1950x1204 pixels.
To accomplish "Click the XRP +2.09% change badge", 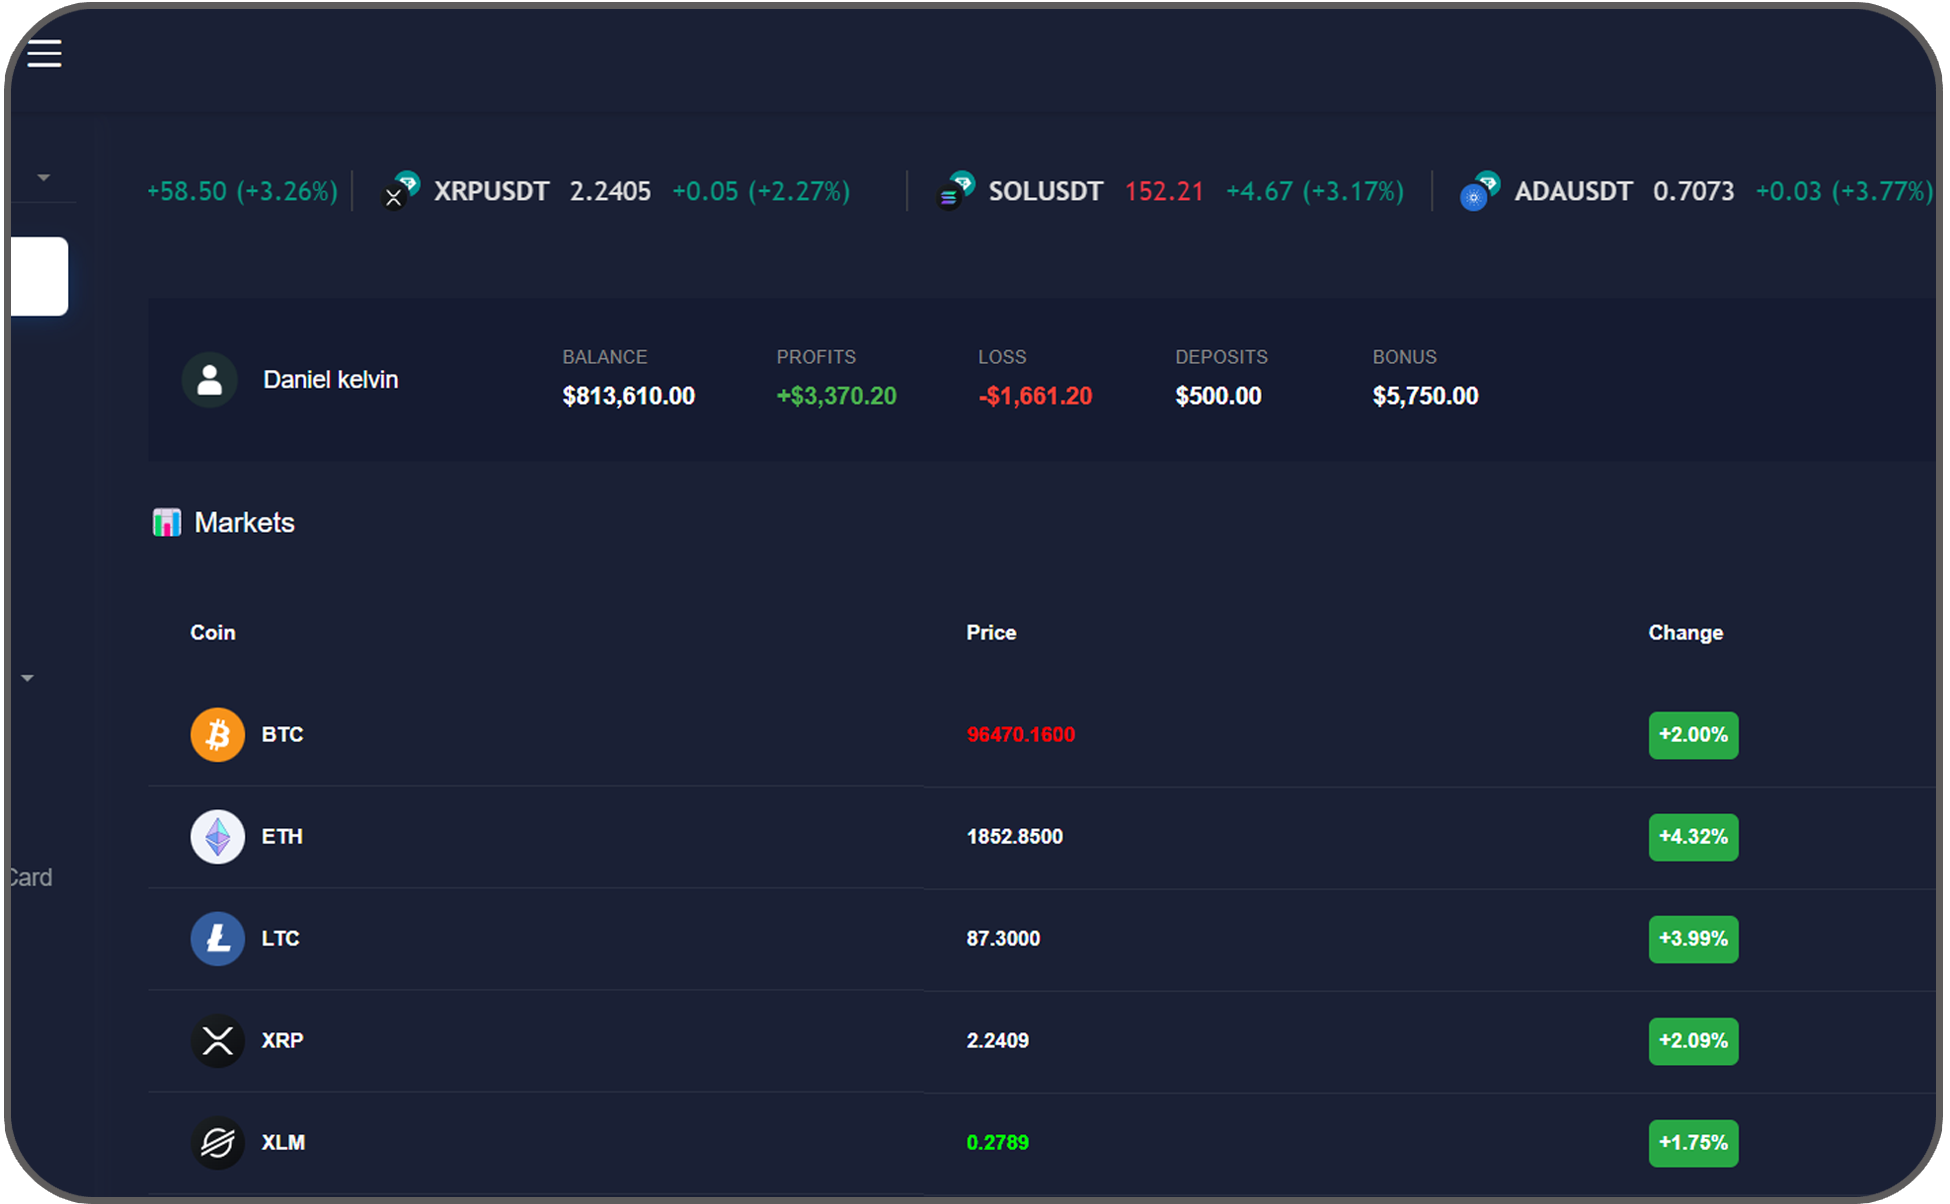I will [1693, 1041].
